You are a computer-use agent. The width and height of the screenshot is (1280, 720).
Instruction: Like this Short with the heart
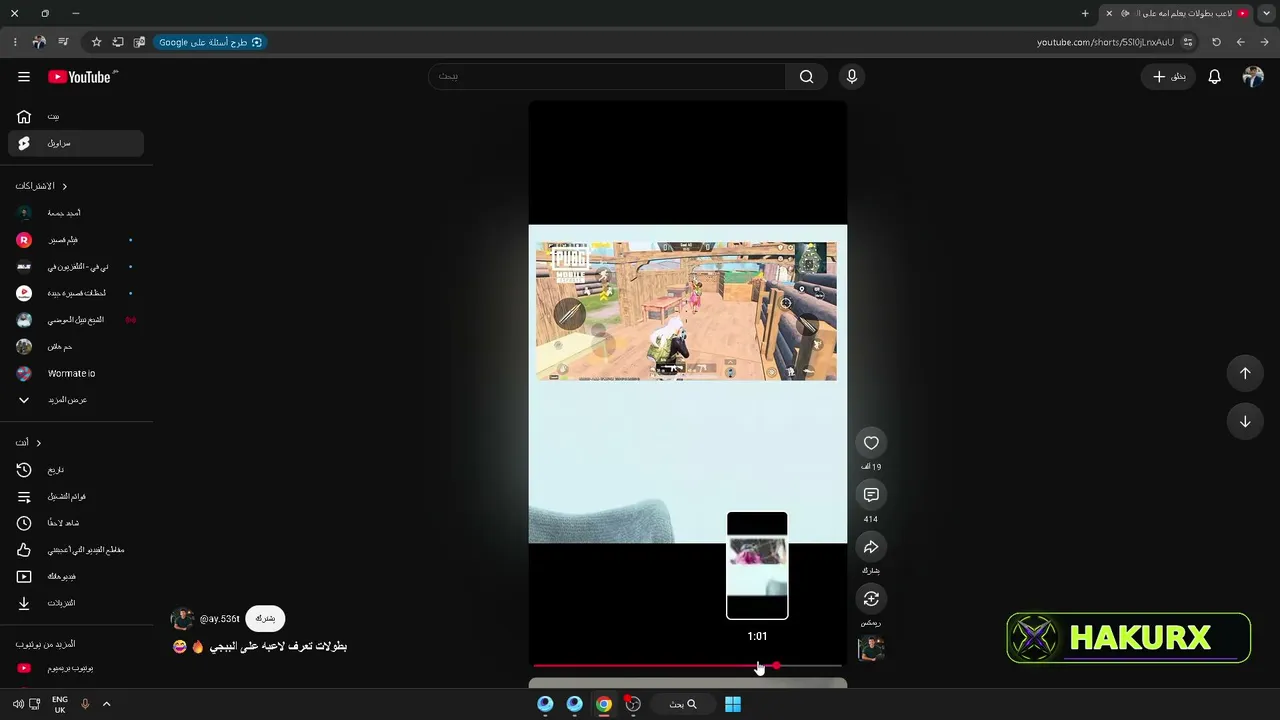[x=871, y=443]
